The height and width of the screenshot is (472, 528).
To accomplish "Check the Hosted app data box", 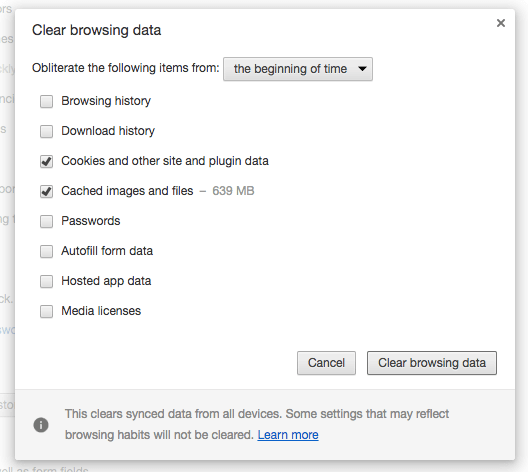I will (46, 281).
